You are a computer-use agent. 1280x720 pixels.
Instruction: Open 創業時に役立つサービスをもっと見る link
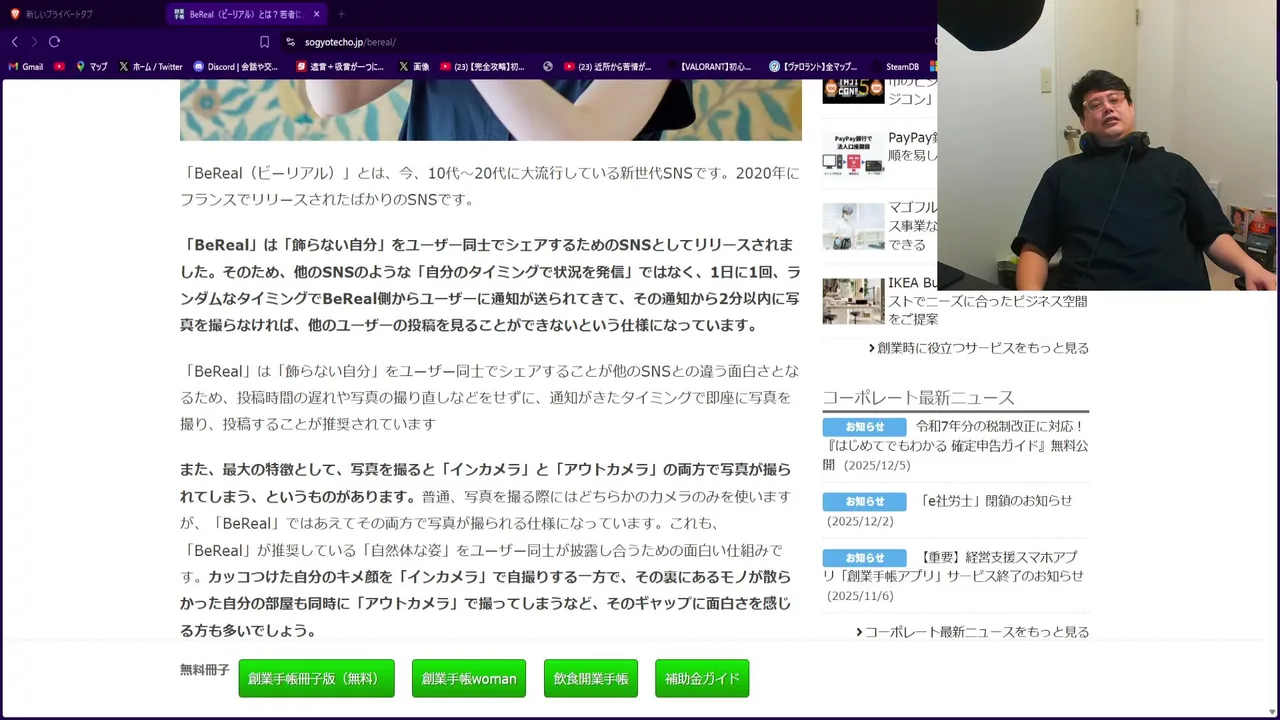tap(979, 348)
